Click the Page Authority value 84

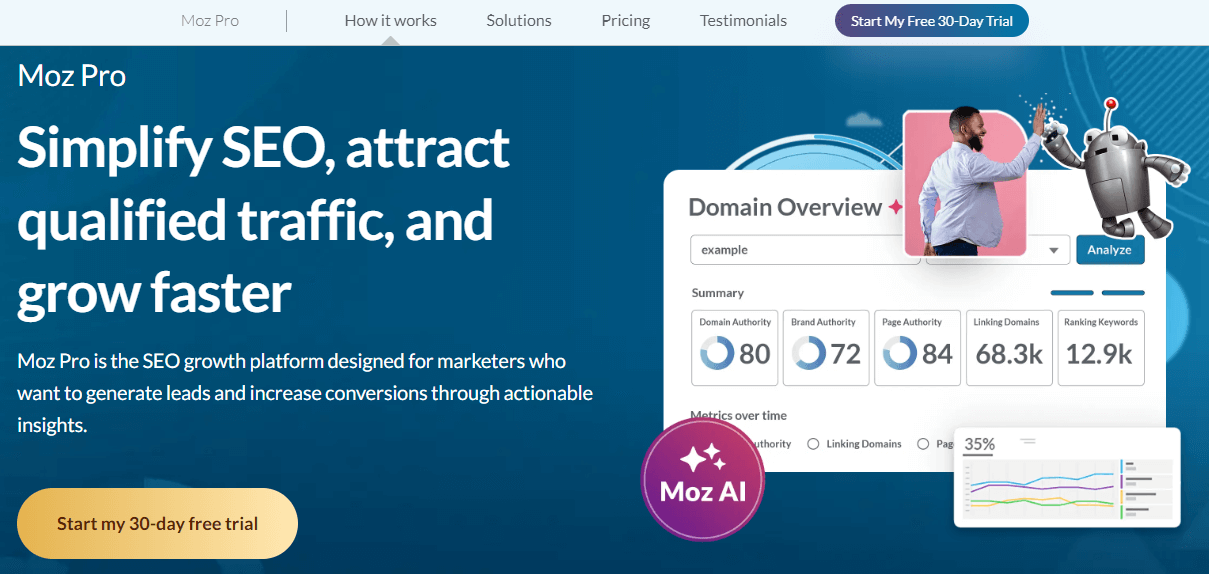[937, 353]
